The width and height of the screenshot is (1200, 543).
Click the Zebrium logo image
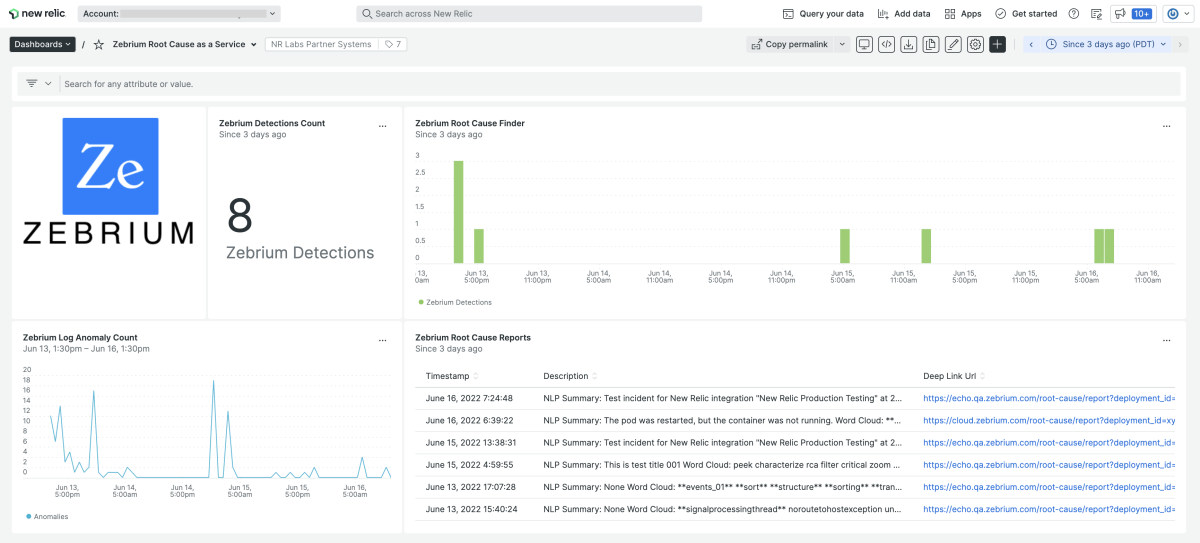point(109,182)
